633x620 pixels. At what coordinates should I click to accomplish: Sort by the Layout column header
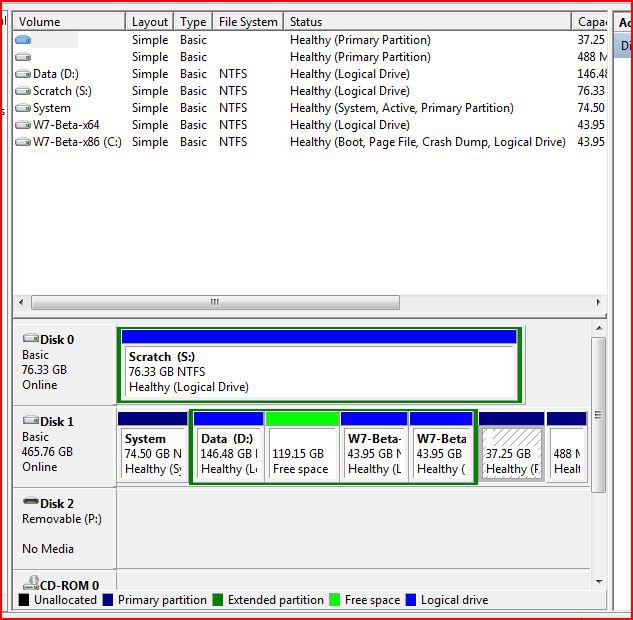pyautogui.click(x=150, y=21)
